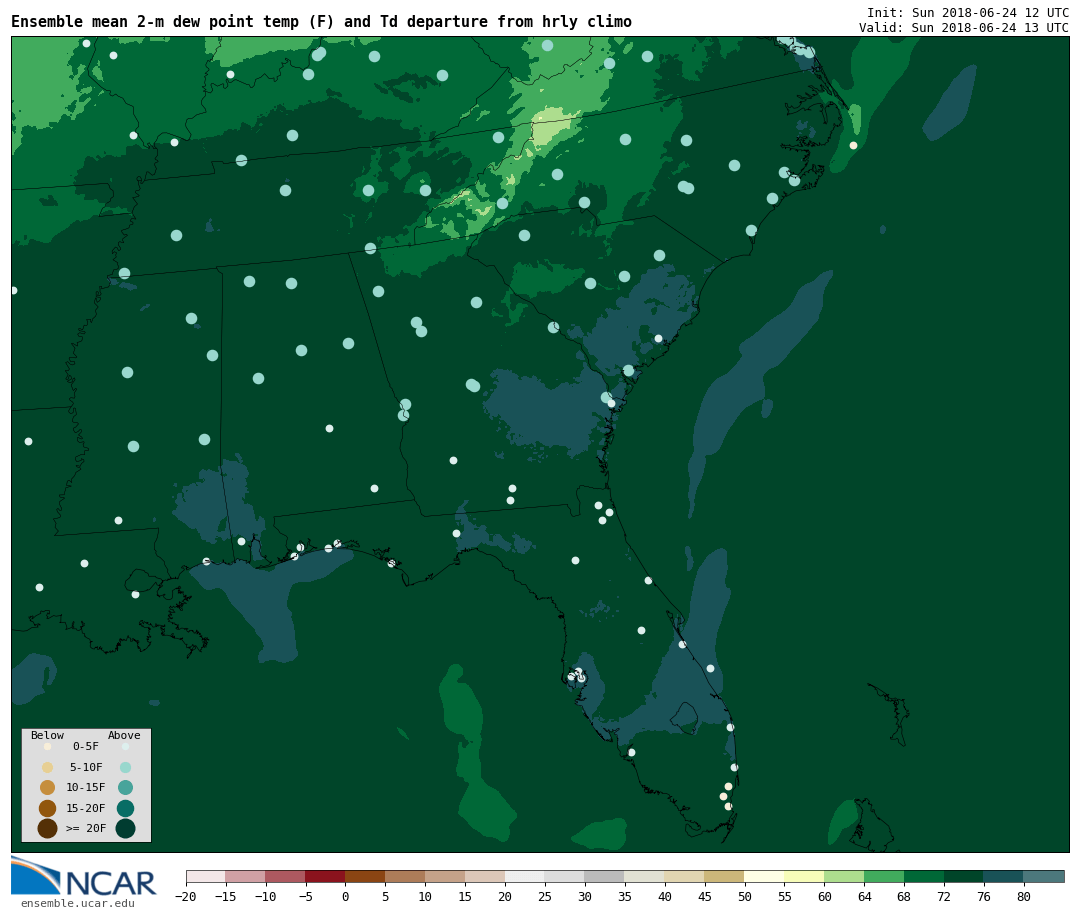Click the '5-10F' legend label
This screenshot has height=915, width=1080.
86,767
